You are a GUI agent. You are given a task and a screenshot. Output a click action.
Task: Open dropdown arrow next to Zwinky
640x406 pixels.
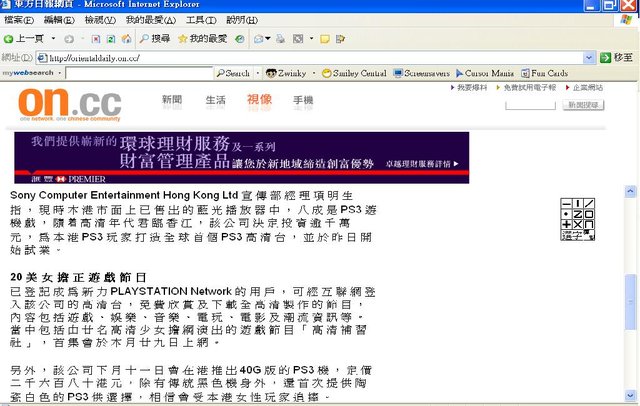click(x=314, y=73)
